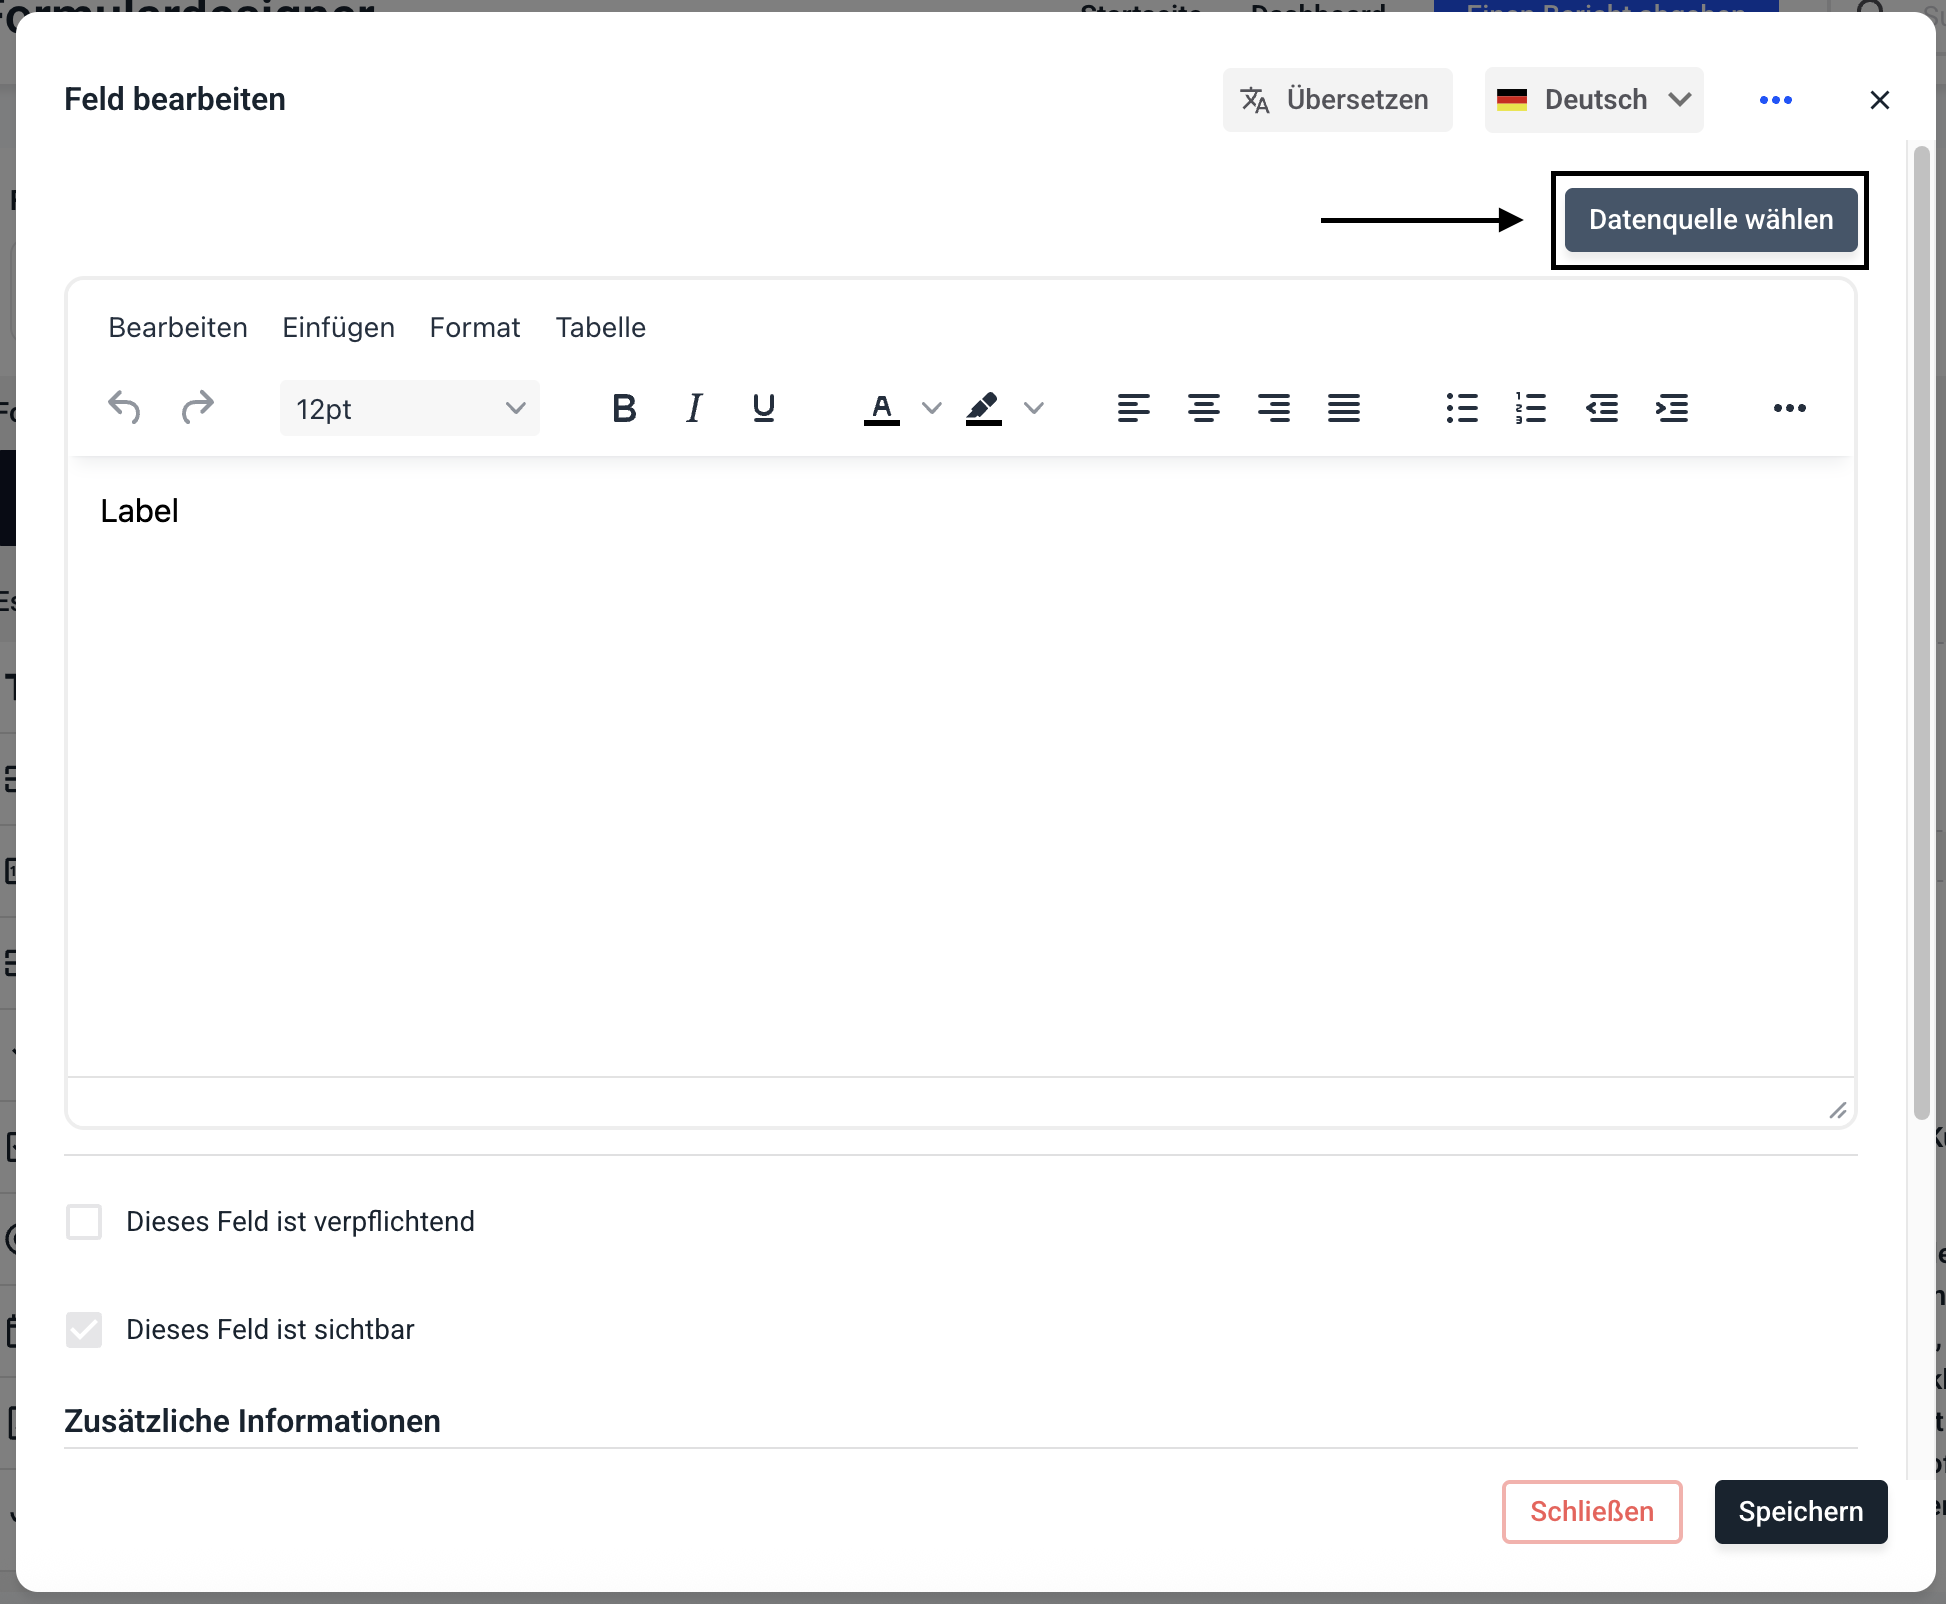Open the Format menu

coord(475,328)
